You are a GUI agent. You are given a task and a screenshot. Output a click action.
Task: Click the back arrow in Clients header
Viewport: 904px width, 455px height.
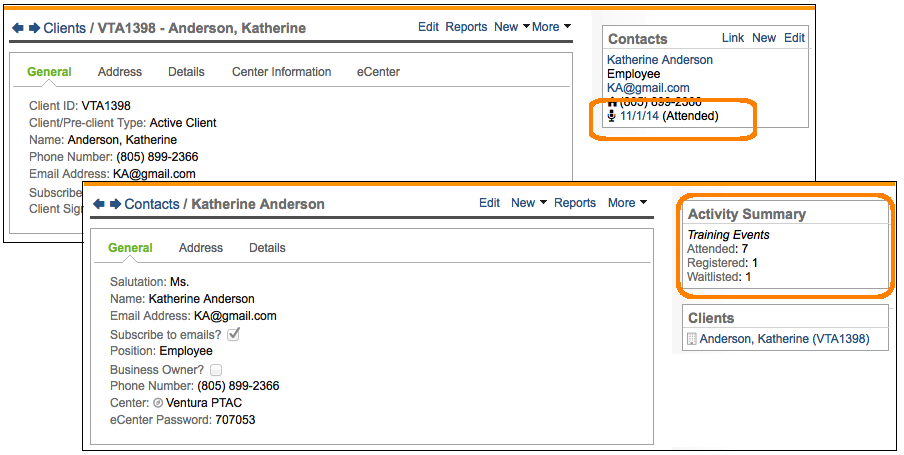click(x=16, y=28)
